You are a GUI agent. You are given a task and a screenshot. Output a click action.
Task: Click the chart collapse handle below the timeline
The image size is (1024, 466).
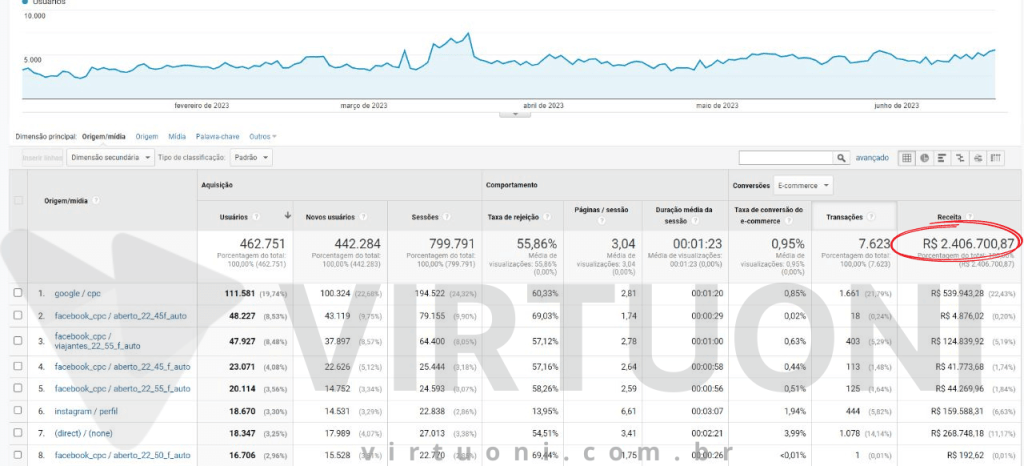514,114
